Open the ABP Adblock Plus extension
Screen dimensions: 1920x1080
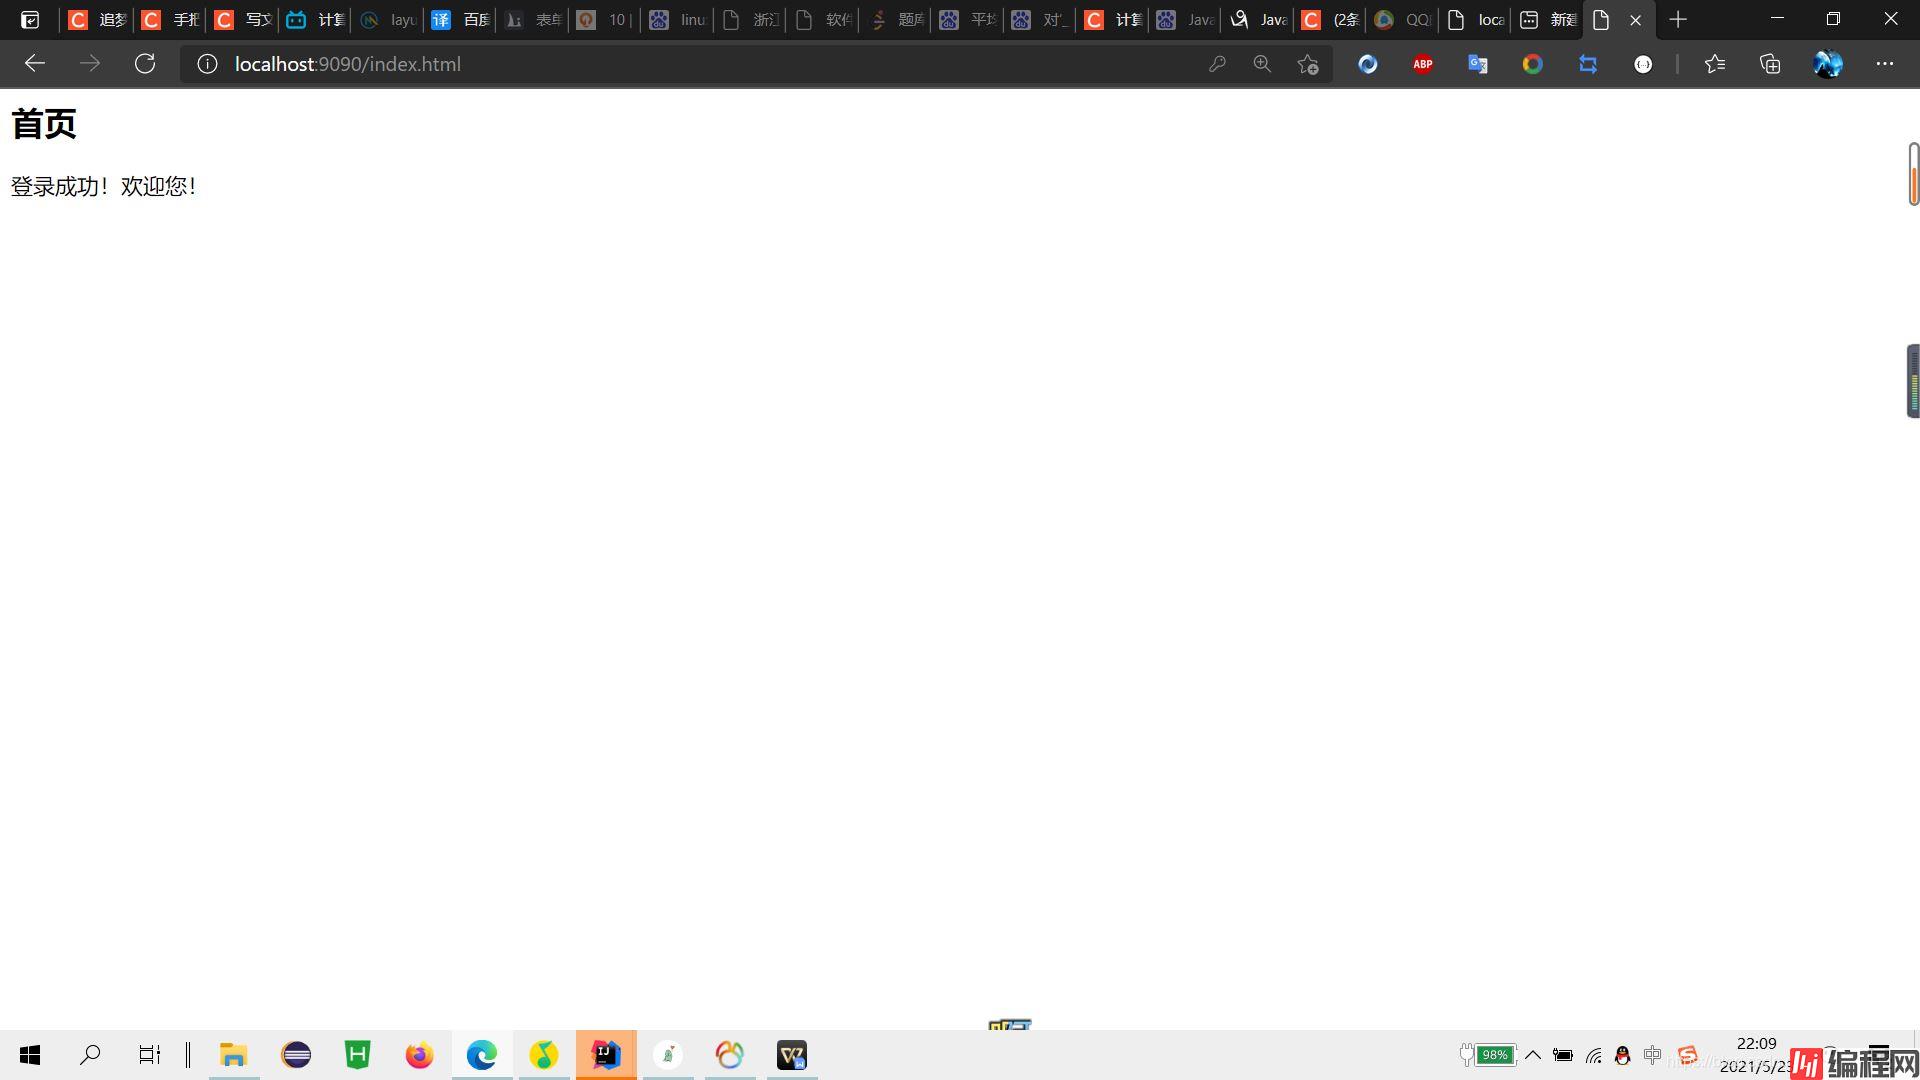tap(1423, 64)
